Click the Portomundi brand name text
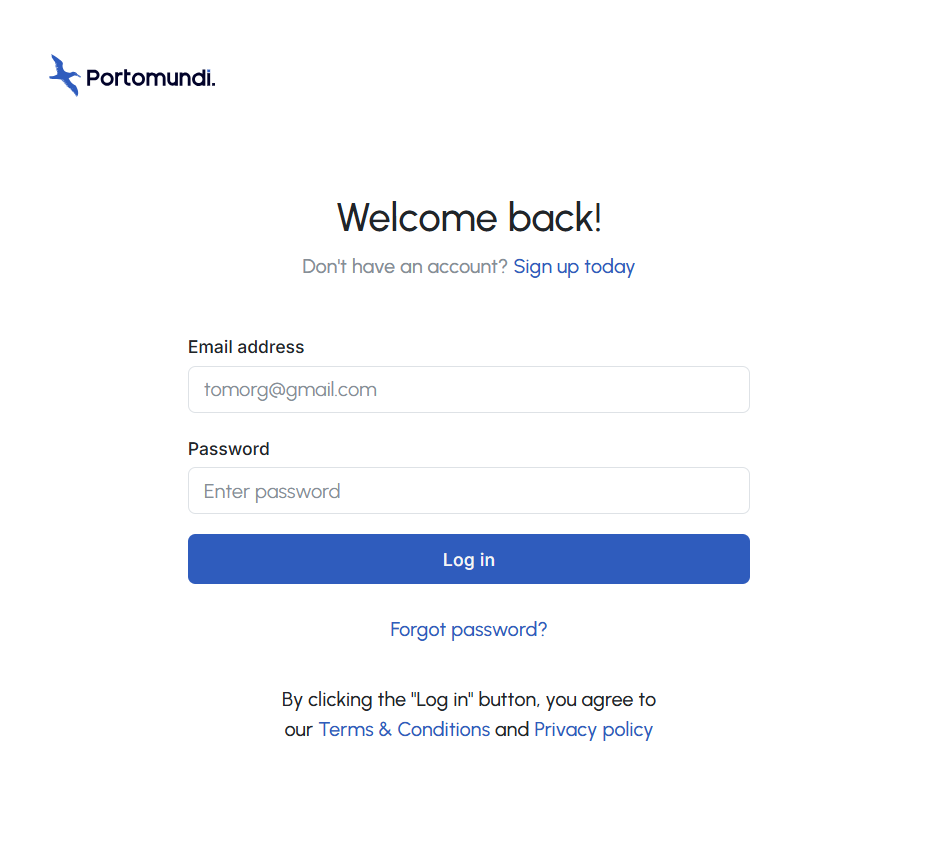 coord(150,77)
